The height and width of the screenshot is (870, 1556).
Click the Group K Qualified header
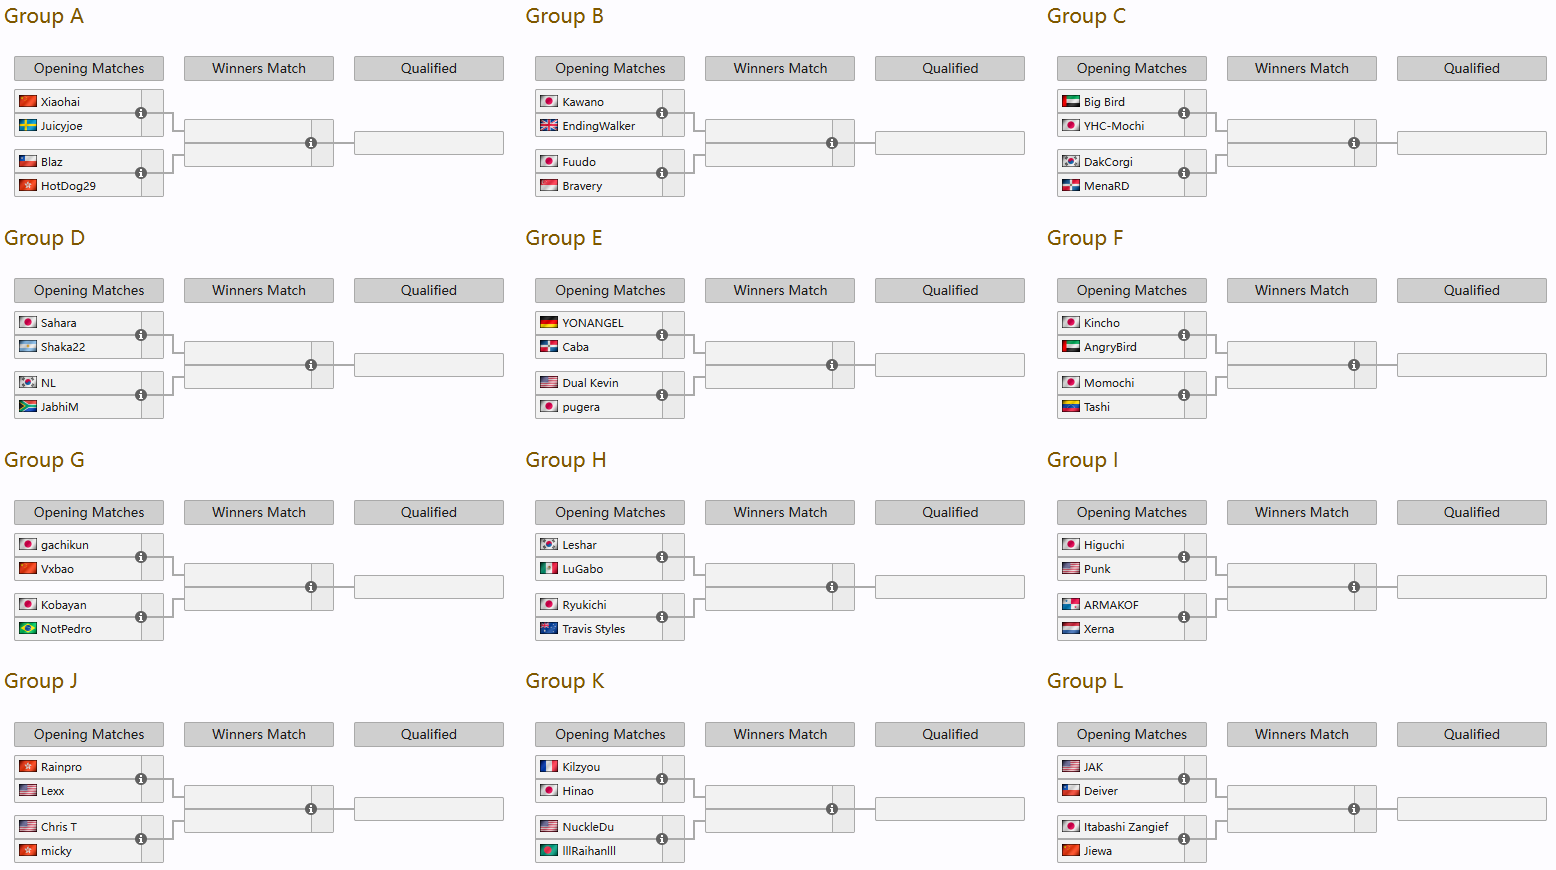(x=950, y=734)
